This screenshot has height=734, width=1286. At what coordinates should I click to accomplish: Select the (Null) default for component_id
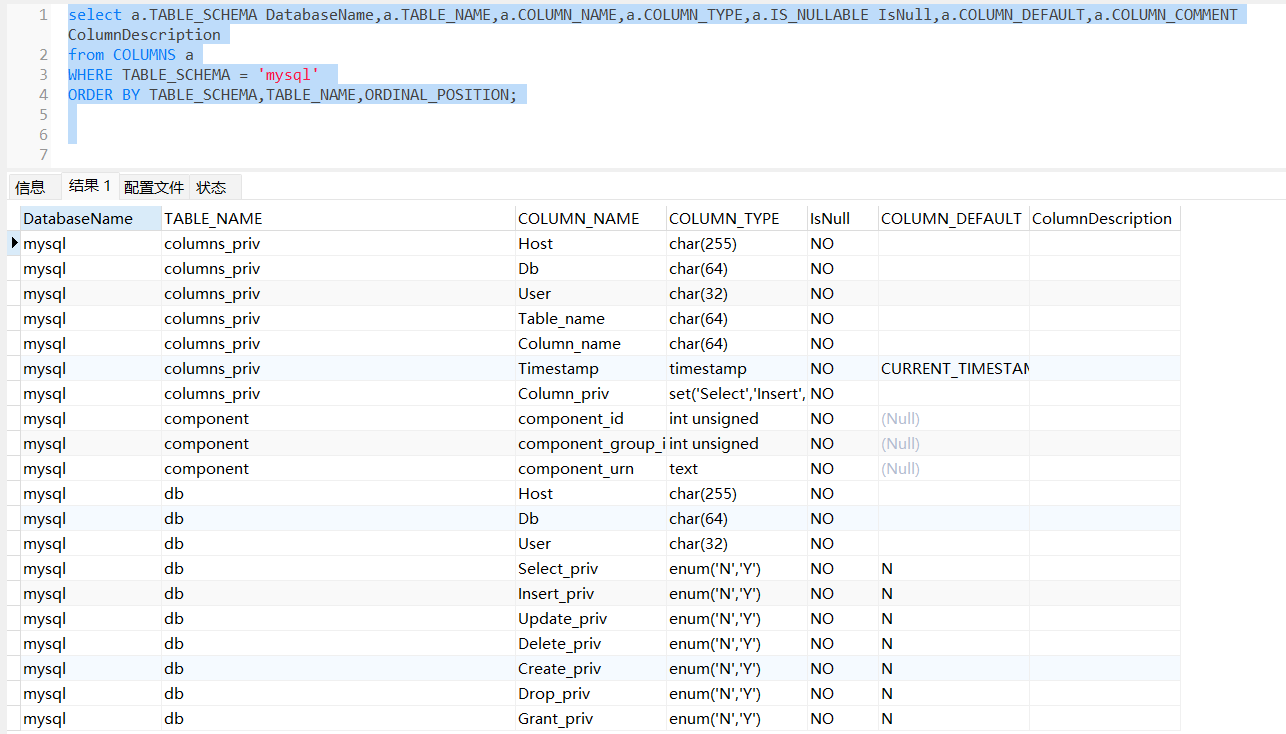point(954,418)
